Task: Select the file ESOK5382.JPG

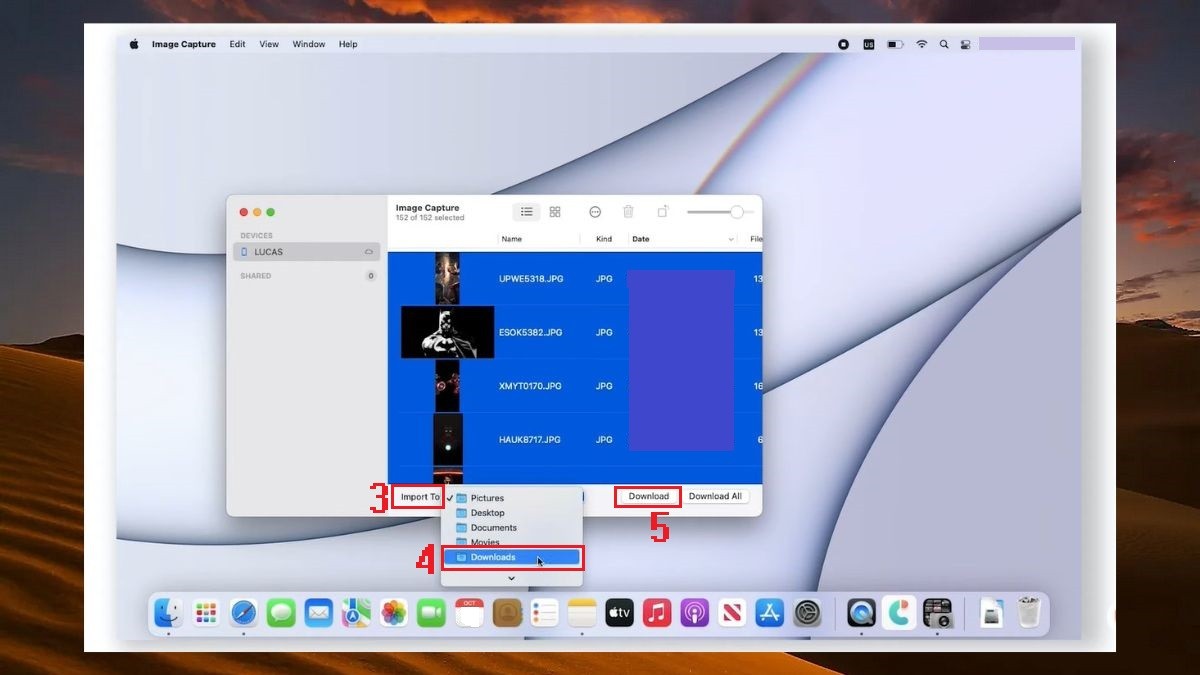Action: pyautogui.click(x=531, y=332)
